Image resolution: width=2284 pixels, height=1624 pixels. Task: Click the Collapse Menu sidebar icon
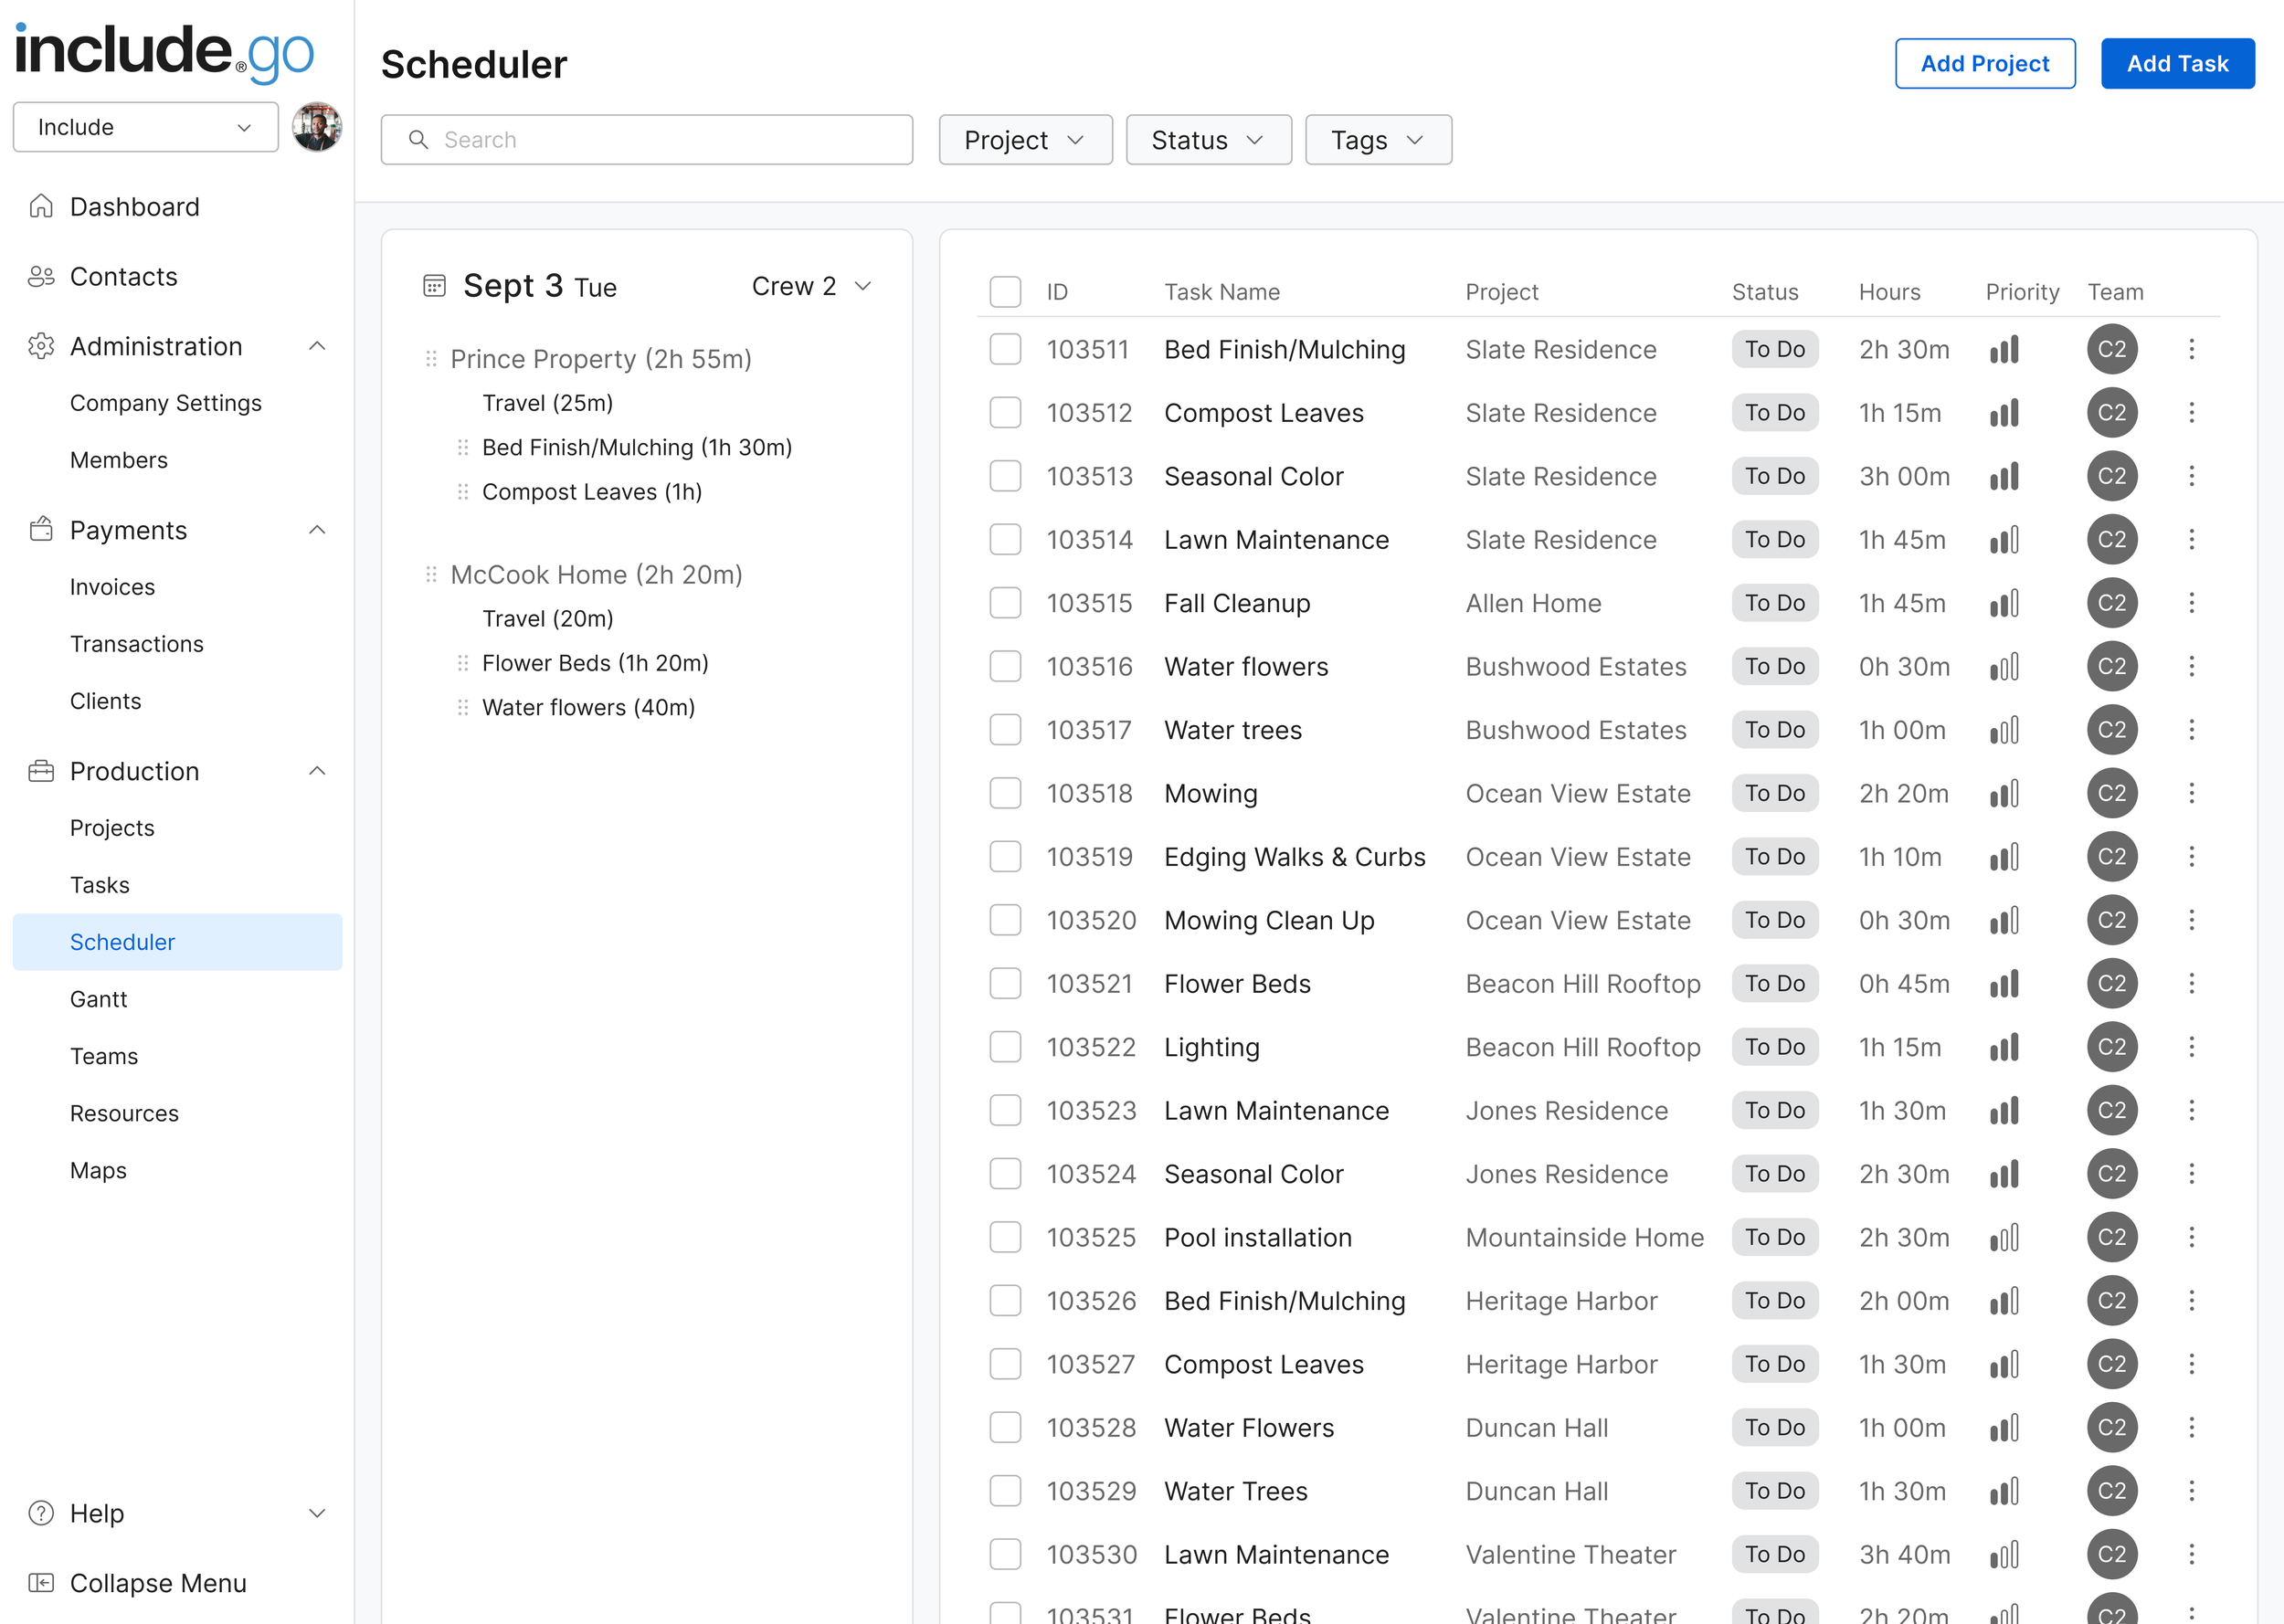pyautogui.click(x=41, y=1583)
